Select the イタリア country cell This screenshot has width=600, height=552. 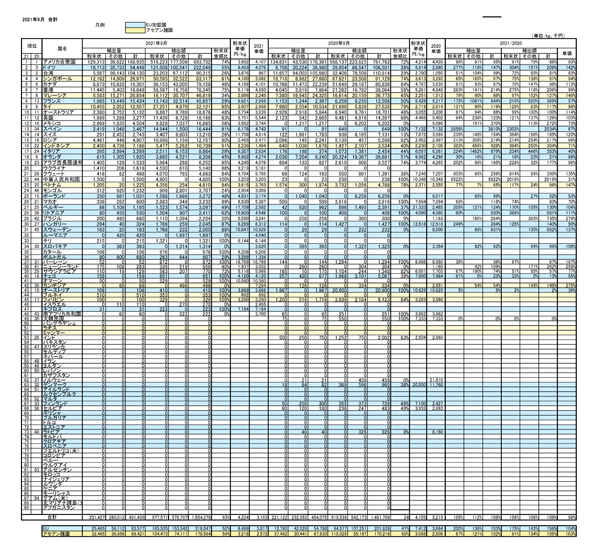(62, 151)
